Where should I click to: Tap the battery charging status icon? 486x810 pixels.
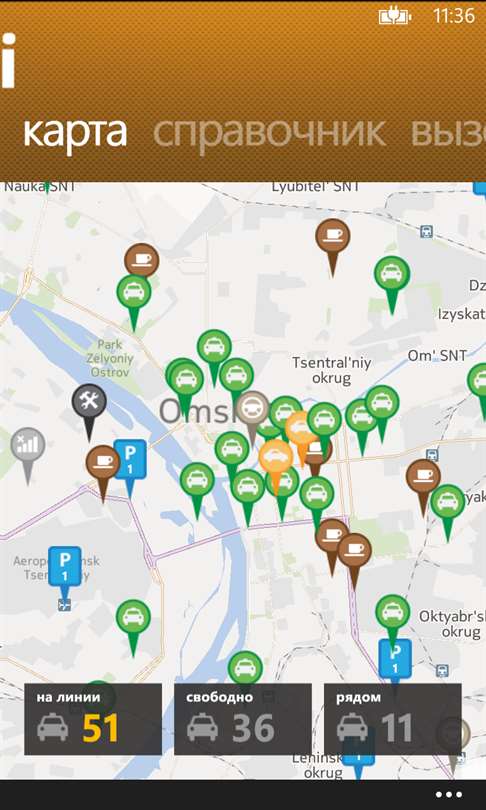point(395,17)
